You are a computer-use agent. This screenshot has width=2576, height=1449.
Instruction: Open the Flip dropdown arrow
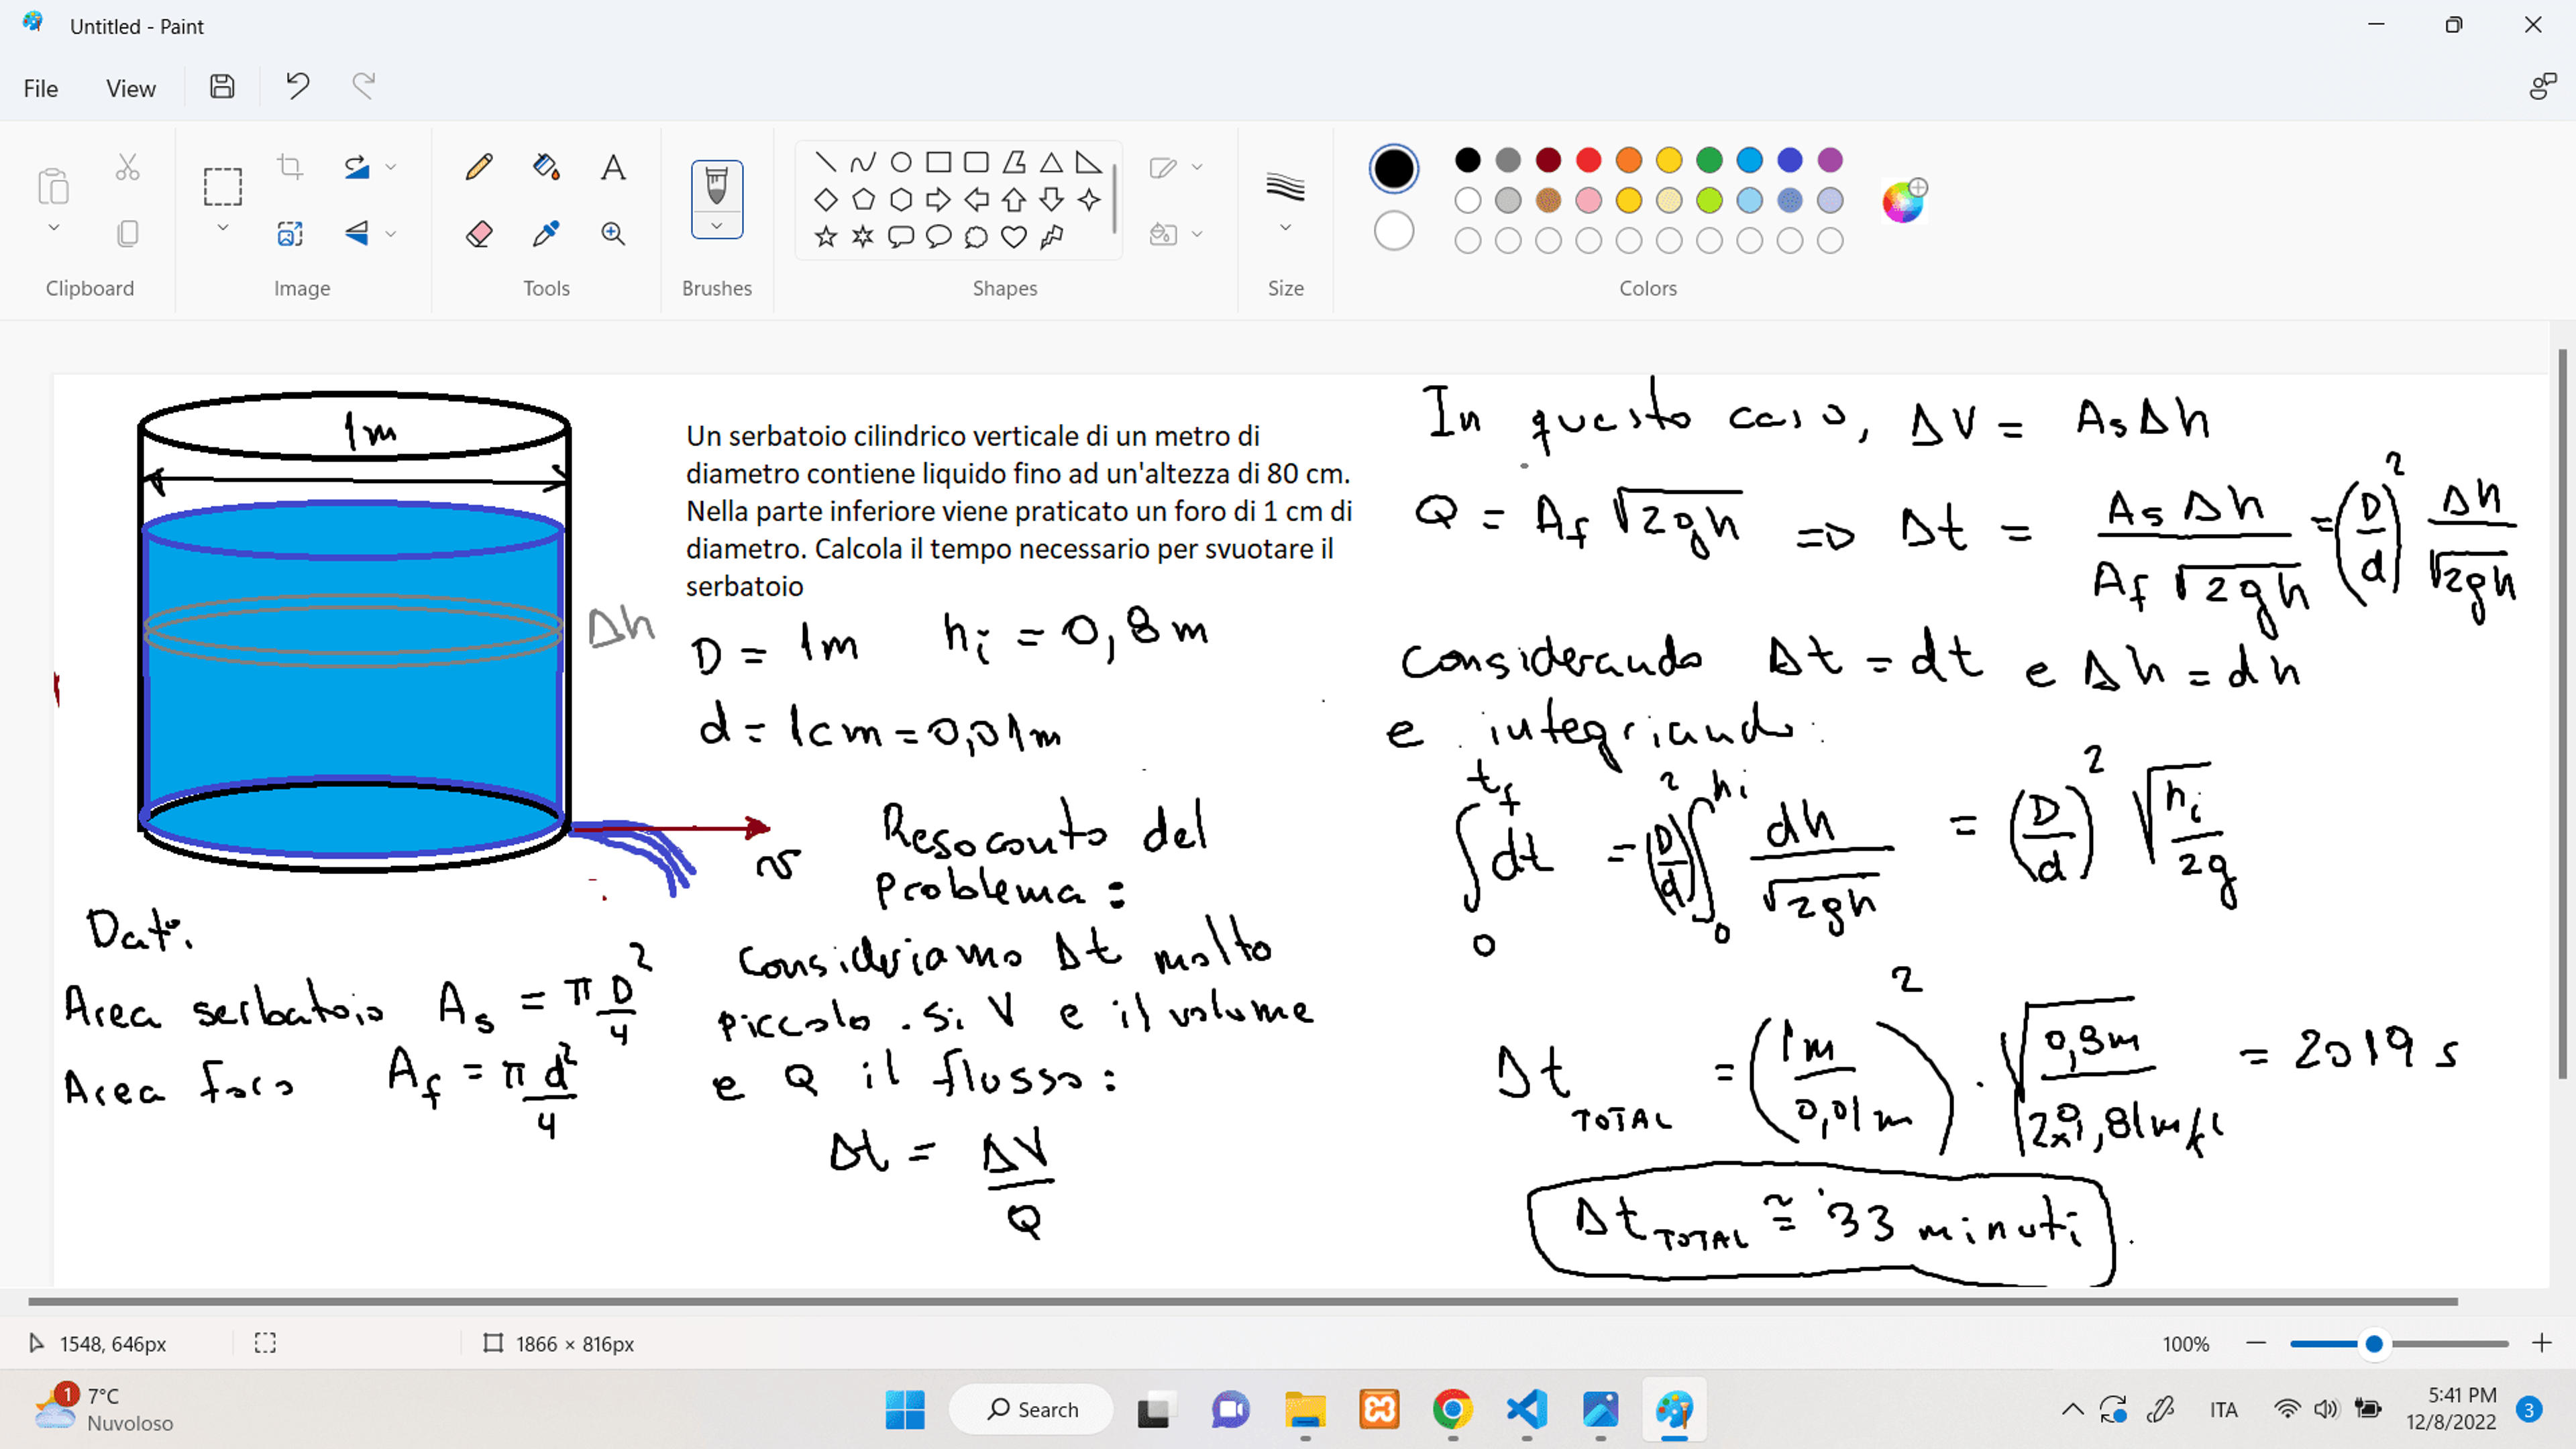coord(391,234)
